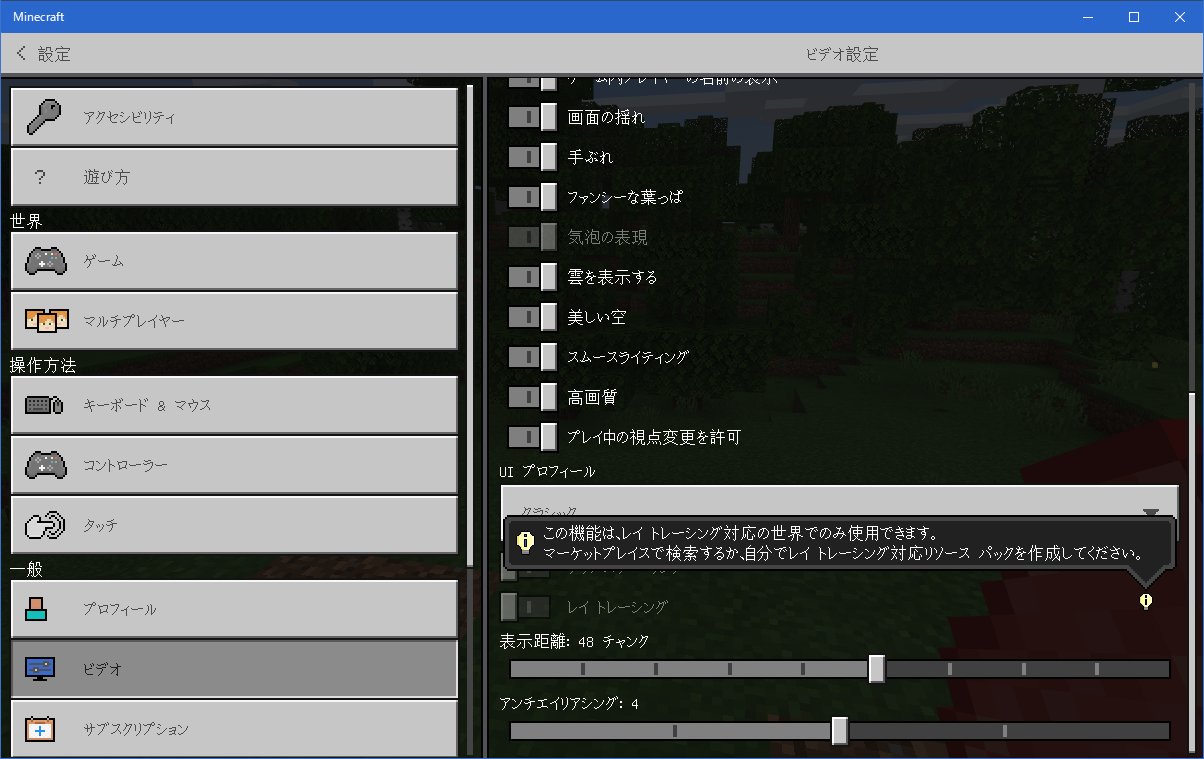Click the 一般 section heading
This screenshot has width=1204, height=759.
pyautogui.click(x=26, y=568)
